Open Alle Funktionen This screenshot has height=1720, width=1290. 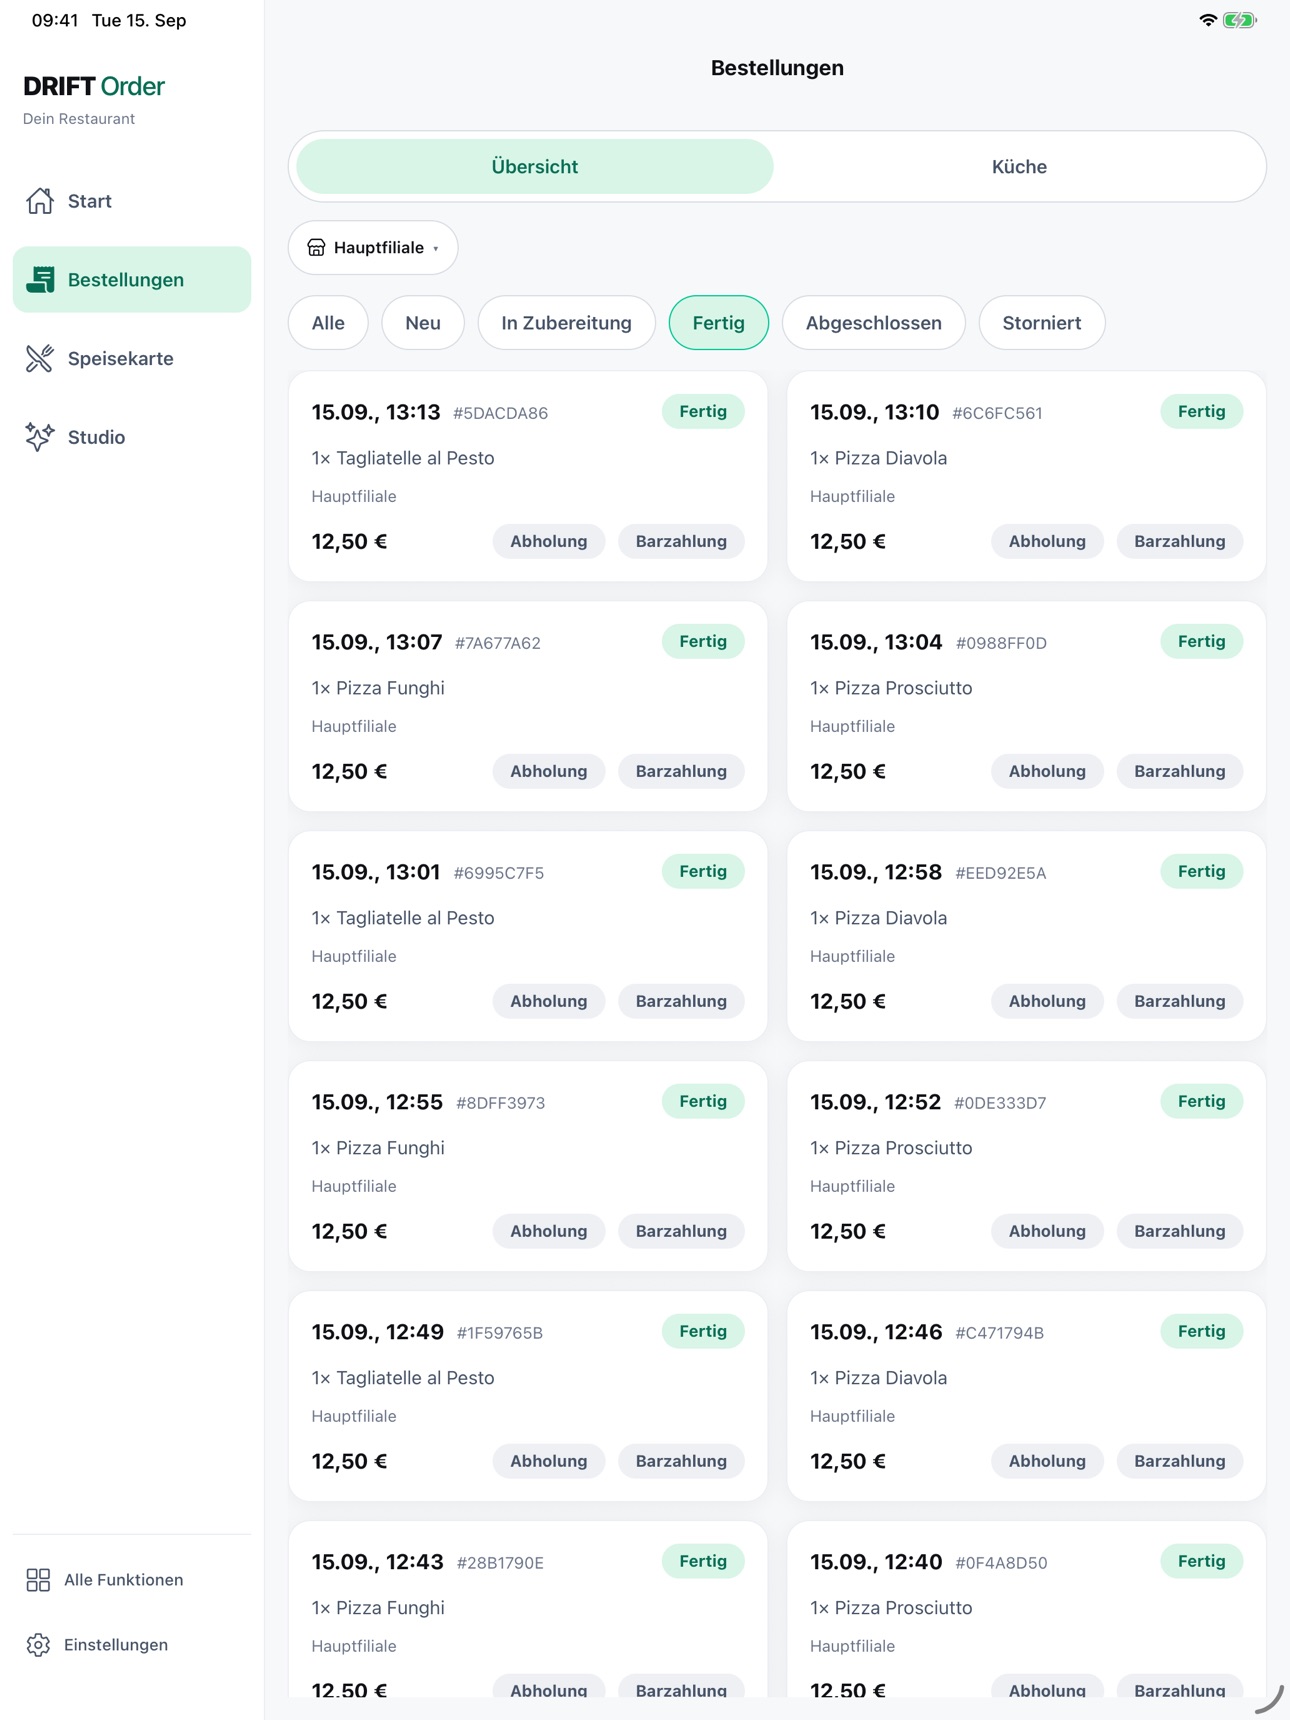click(132, 1580)
